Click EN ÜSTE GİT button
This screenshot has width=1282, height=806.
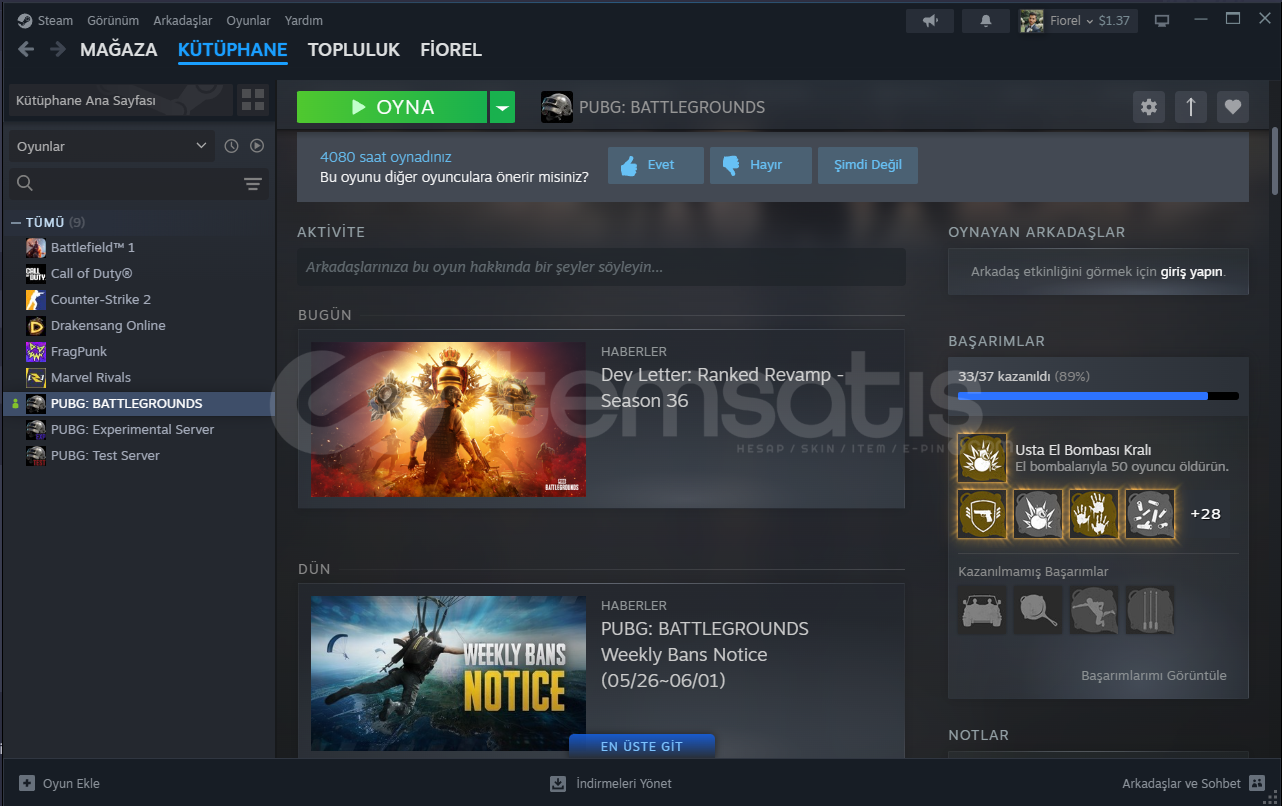point(642,746)
